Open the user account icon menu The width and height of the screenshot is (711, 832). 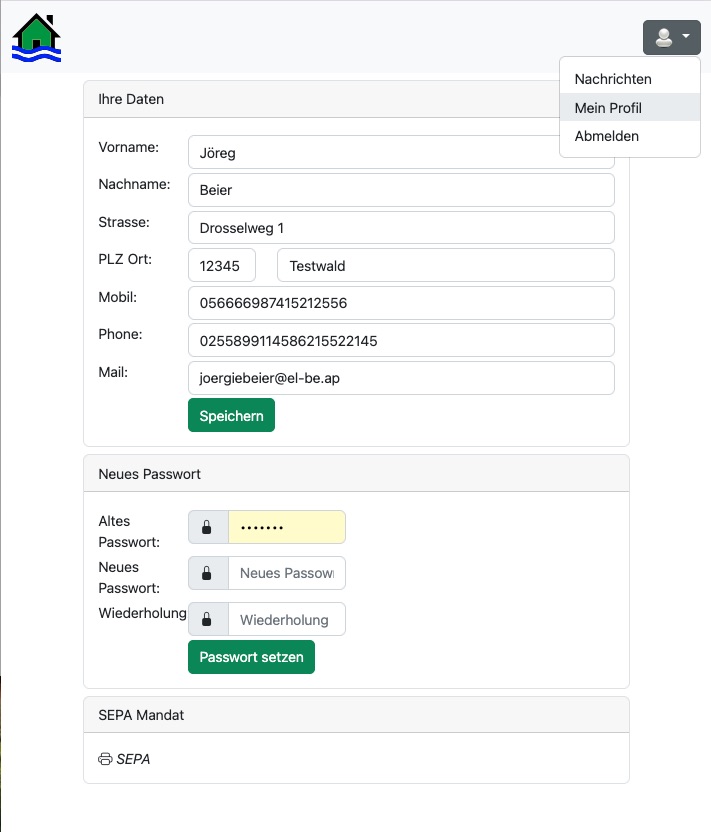click(x=665, y=37)
